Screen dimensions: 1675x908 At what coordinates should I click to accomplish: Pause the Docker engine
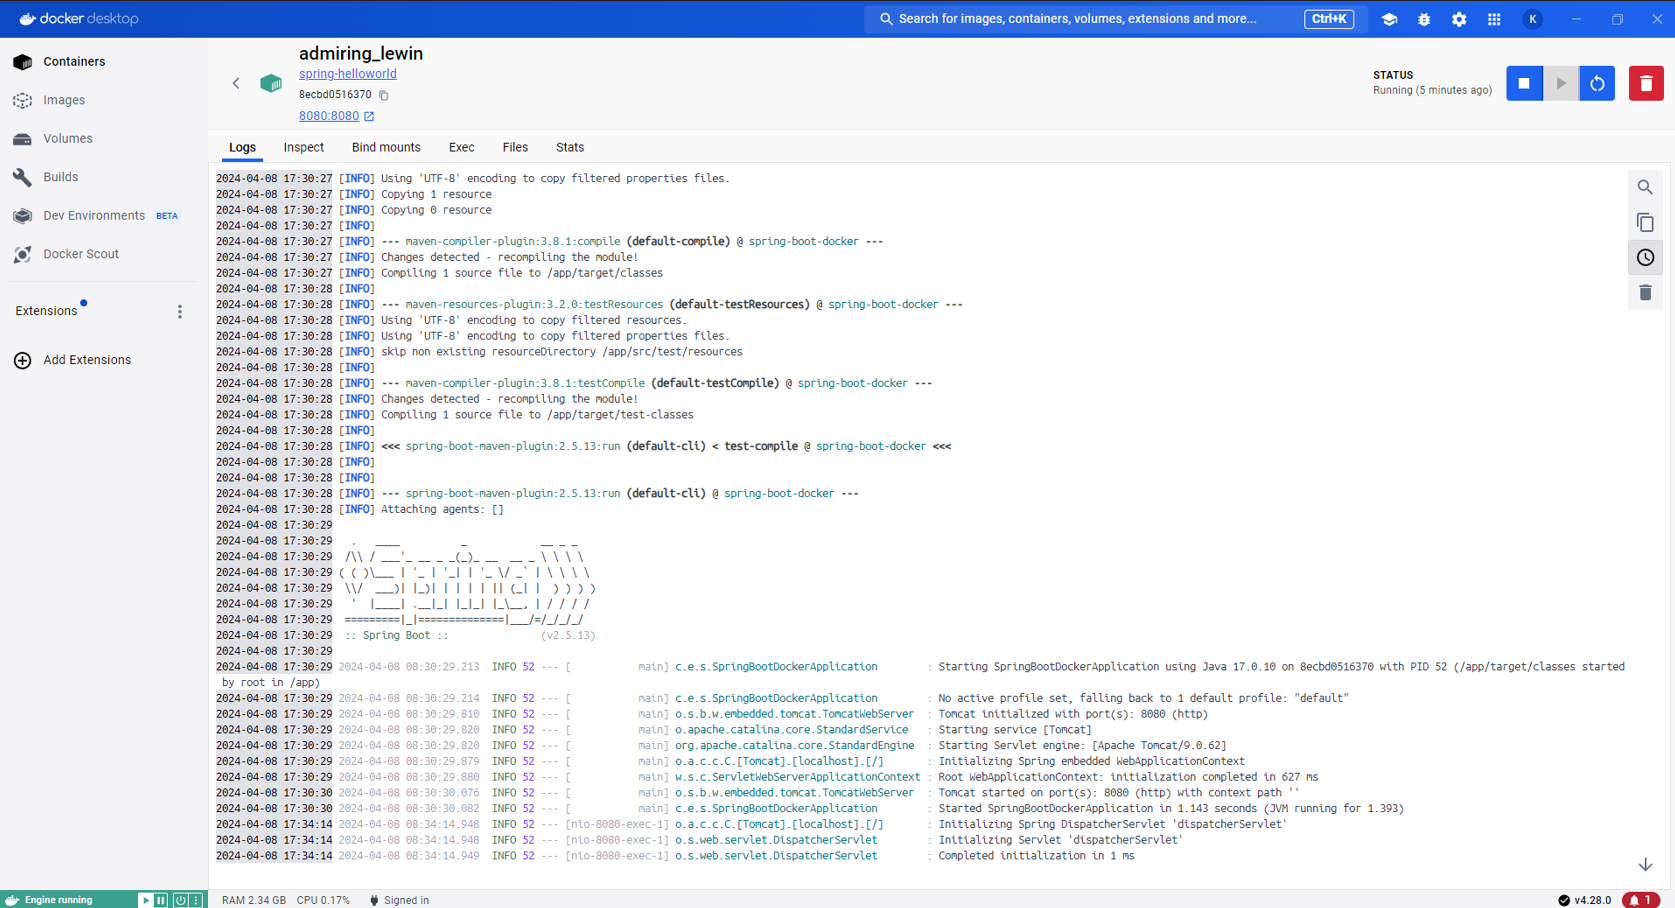pos(160,900)
